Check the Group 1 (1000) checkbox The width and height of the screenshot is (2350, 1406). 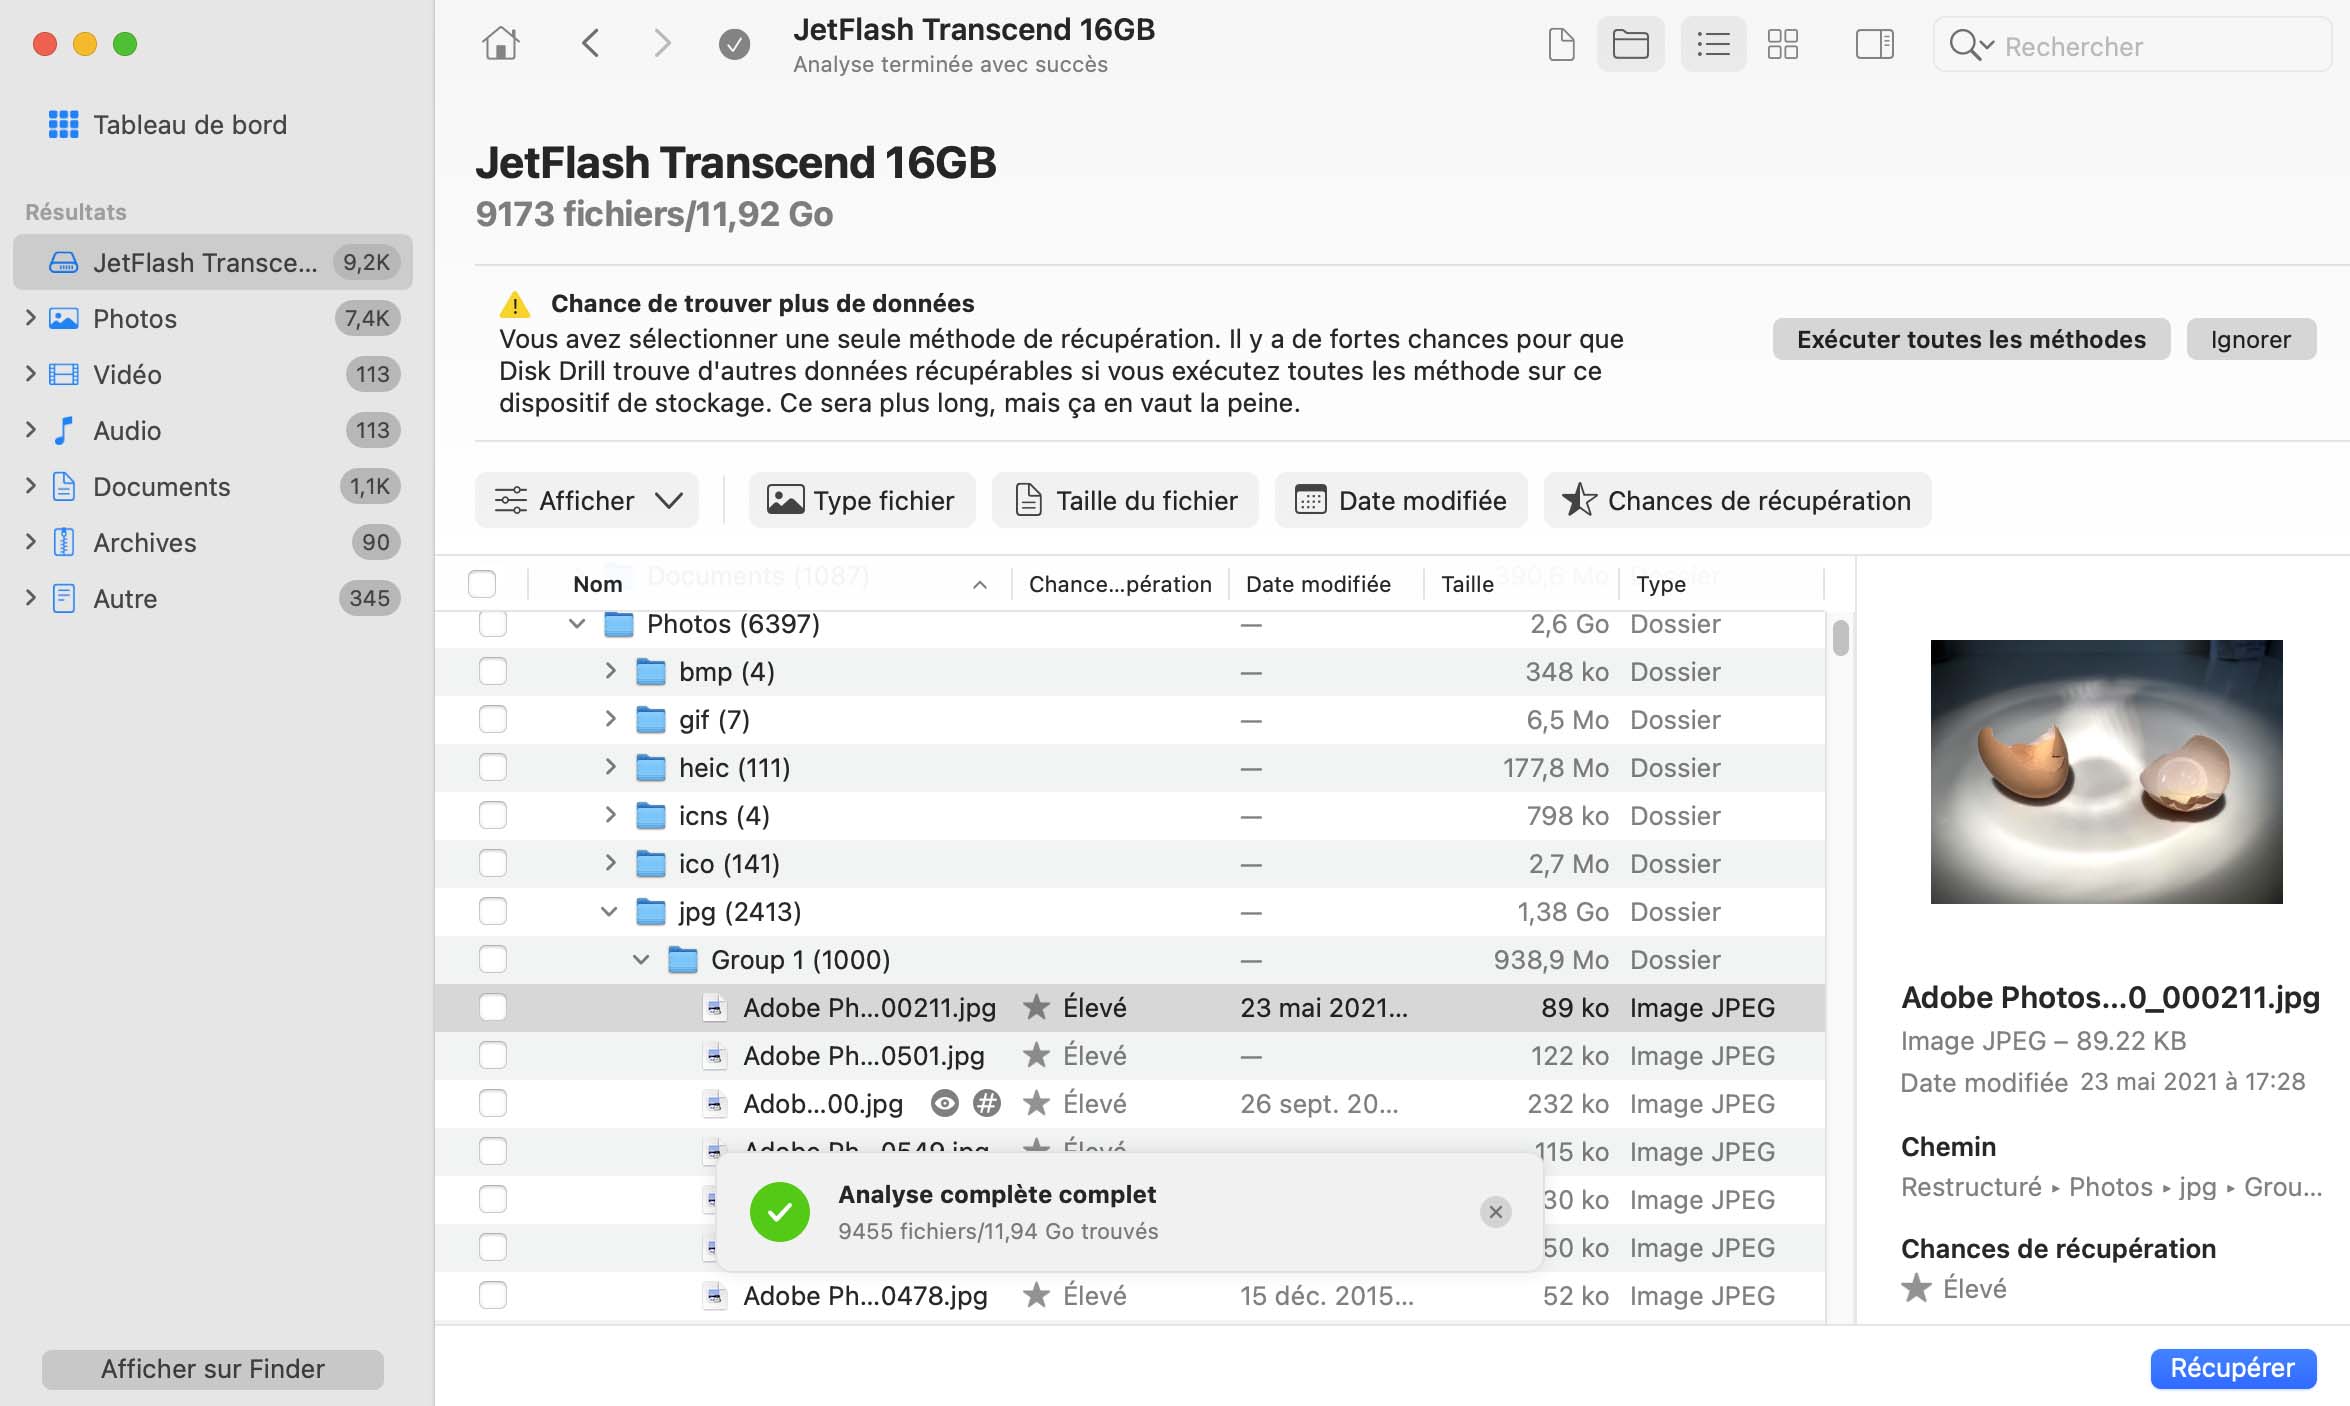(493, 959)
